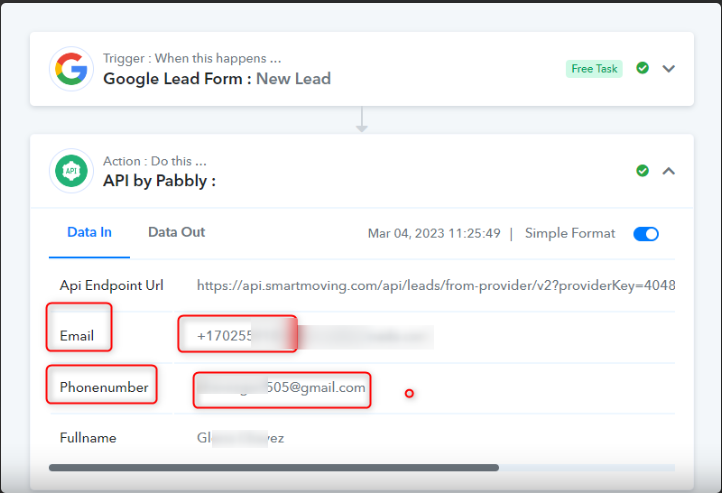Image resolution: width=722 pixels, height=493 pixels.
Task: Click the horizontal scrollbar thumb under the data table
Action: pos(274,468)
